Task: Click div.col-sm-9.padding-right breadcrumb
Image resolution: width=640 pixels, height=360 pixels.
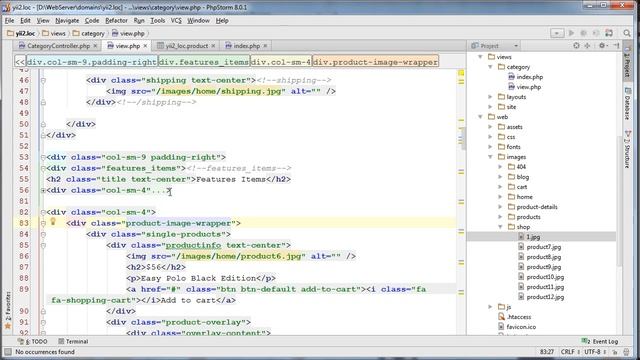Action: click(92, 62)
